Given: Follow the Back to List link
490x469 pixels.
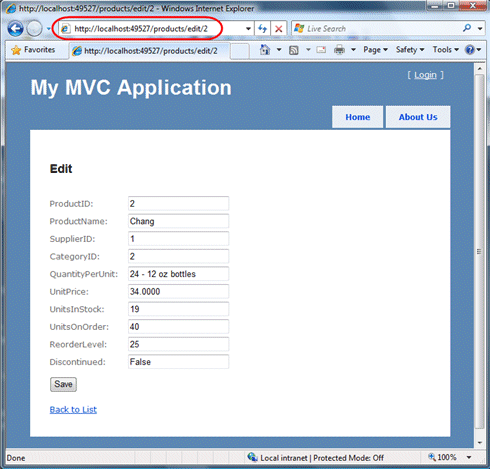Looking at the screenshot, I should [73, 410].
